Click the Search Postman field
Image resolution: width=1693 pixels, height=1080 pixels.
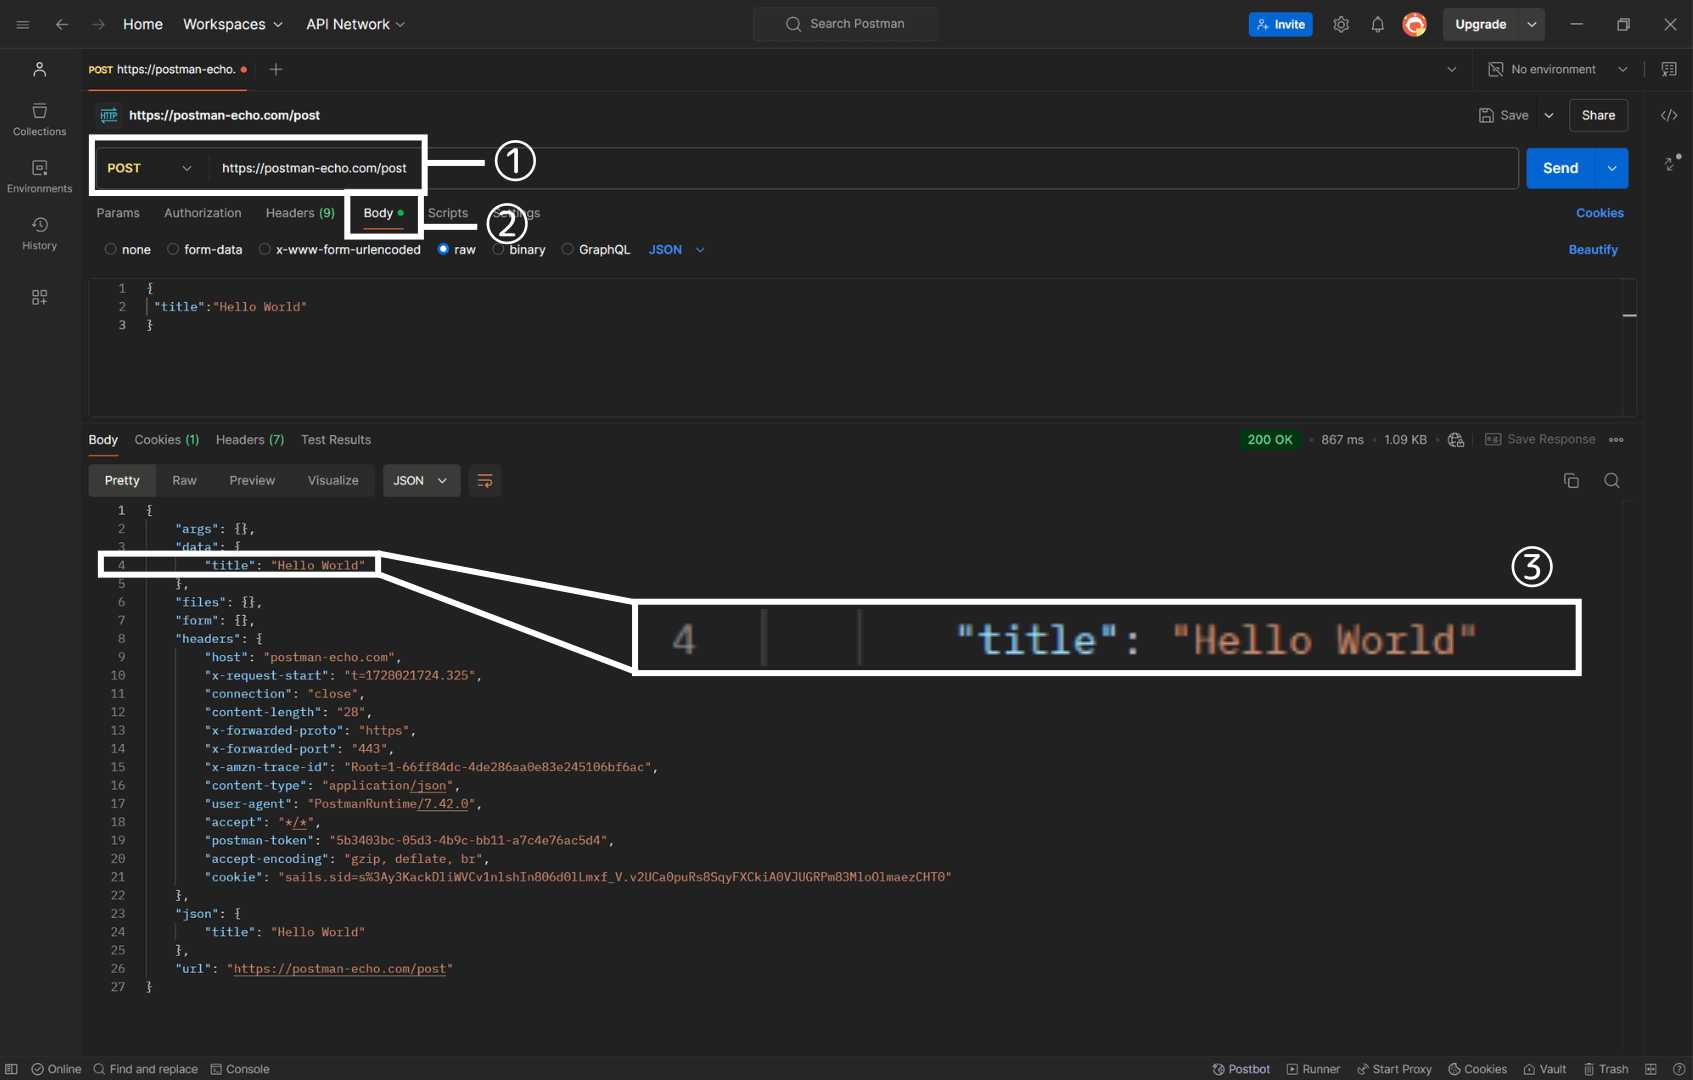[x=845, y=24]
